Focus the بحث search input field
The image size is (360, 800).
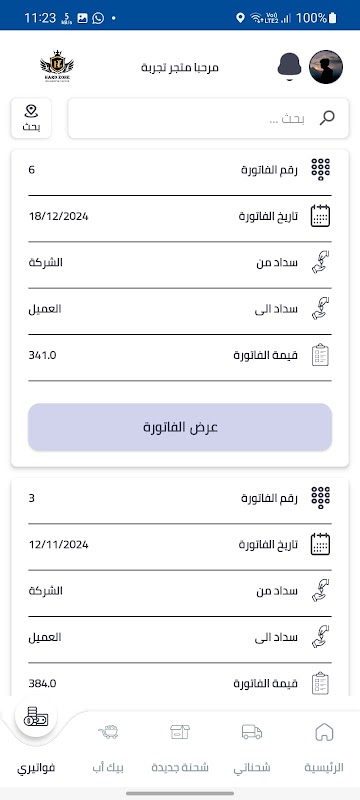coord(208,118)
